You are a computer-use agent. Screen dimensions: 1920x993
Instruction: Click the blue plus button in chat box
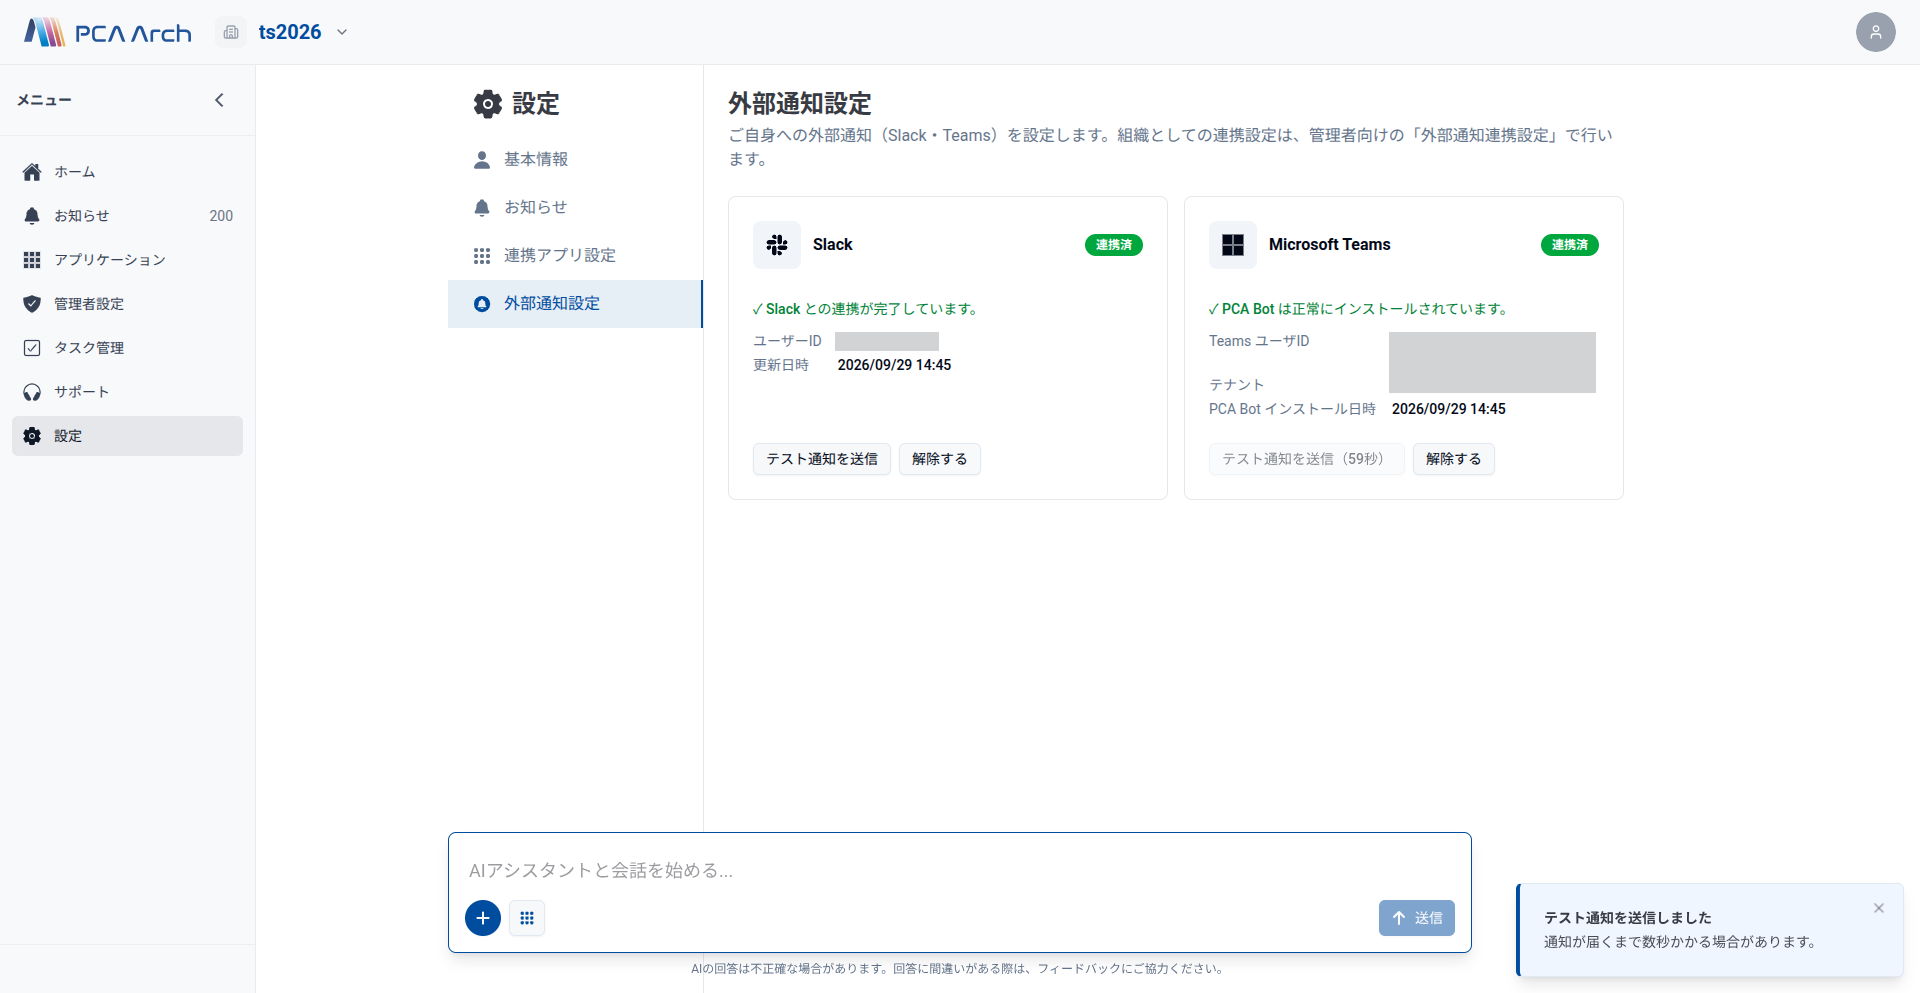tap(483, 918)
